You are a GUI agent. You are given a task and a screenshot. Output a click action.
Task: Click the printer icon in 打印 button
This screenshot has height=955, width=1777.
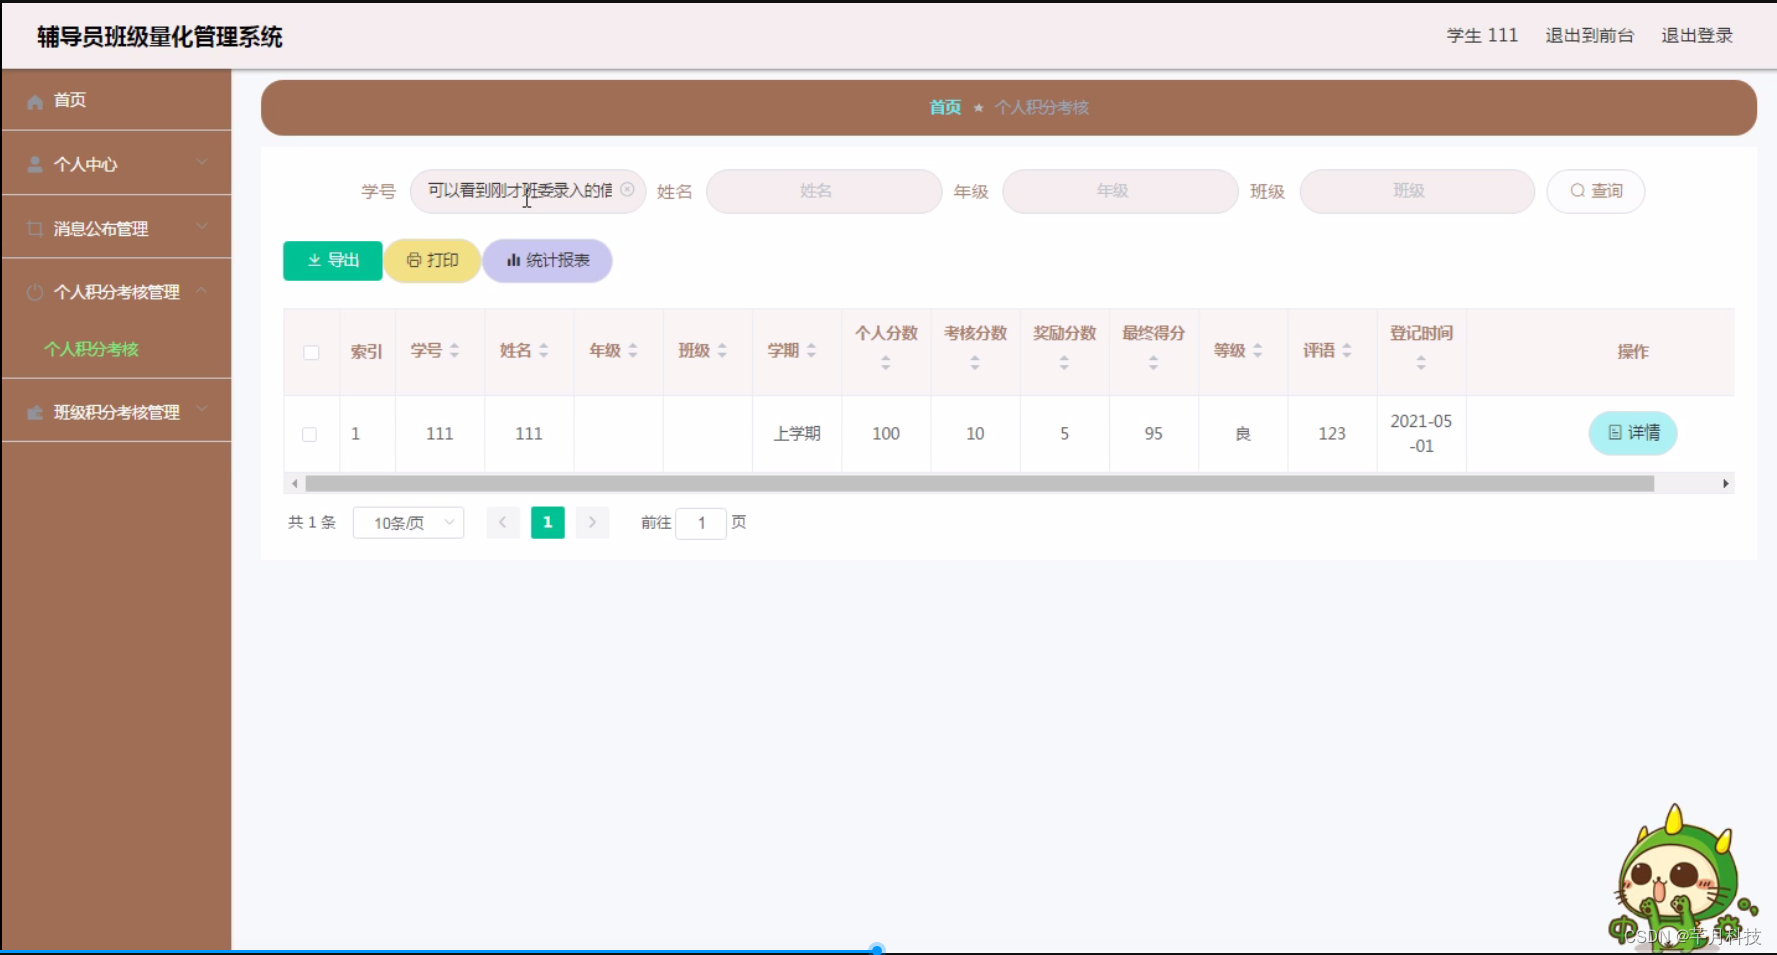(412, 260)
